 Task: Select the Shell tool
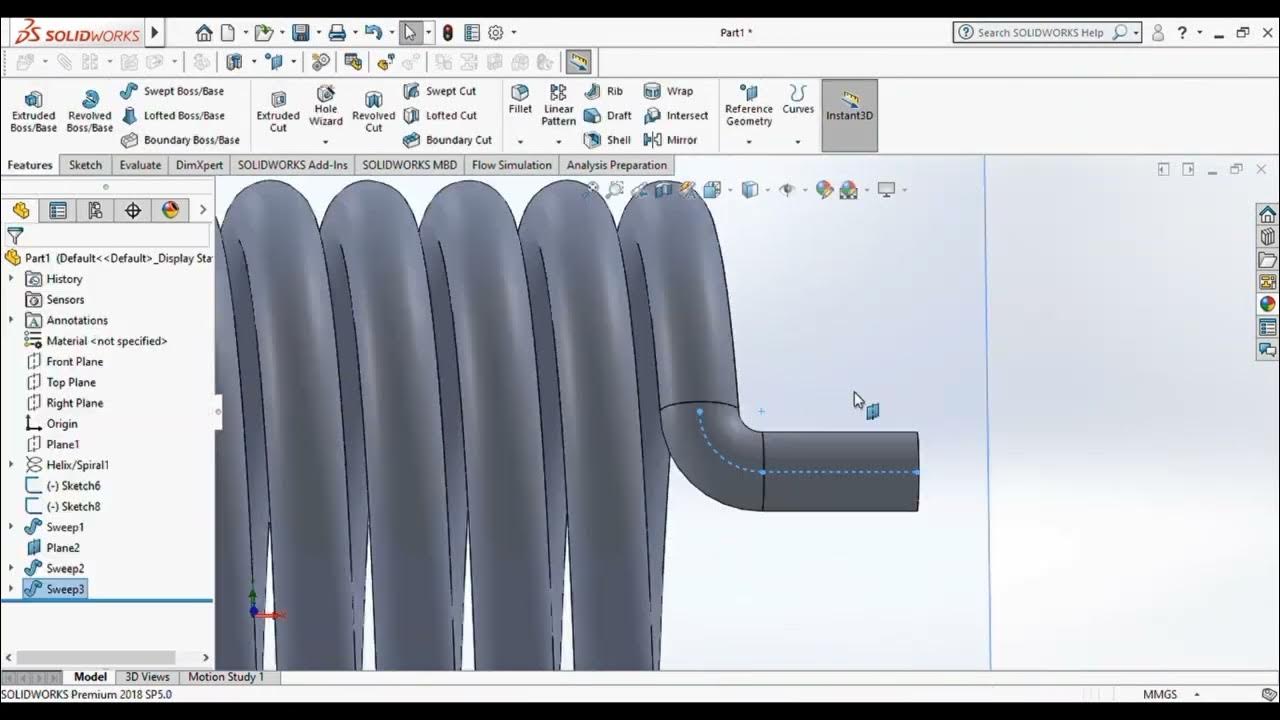pyautogui.click(x=607, y=140)
